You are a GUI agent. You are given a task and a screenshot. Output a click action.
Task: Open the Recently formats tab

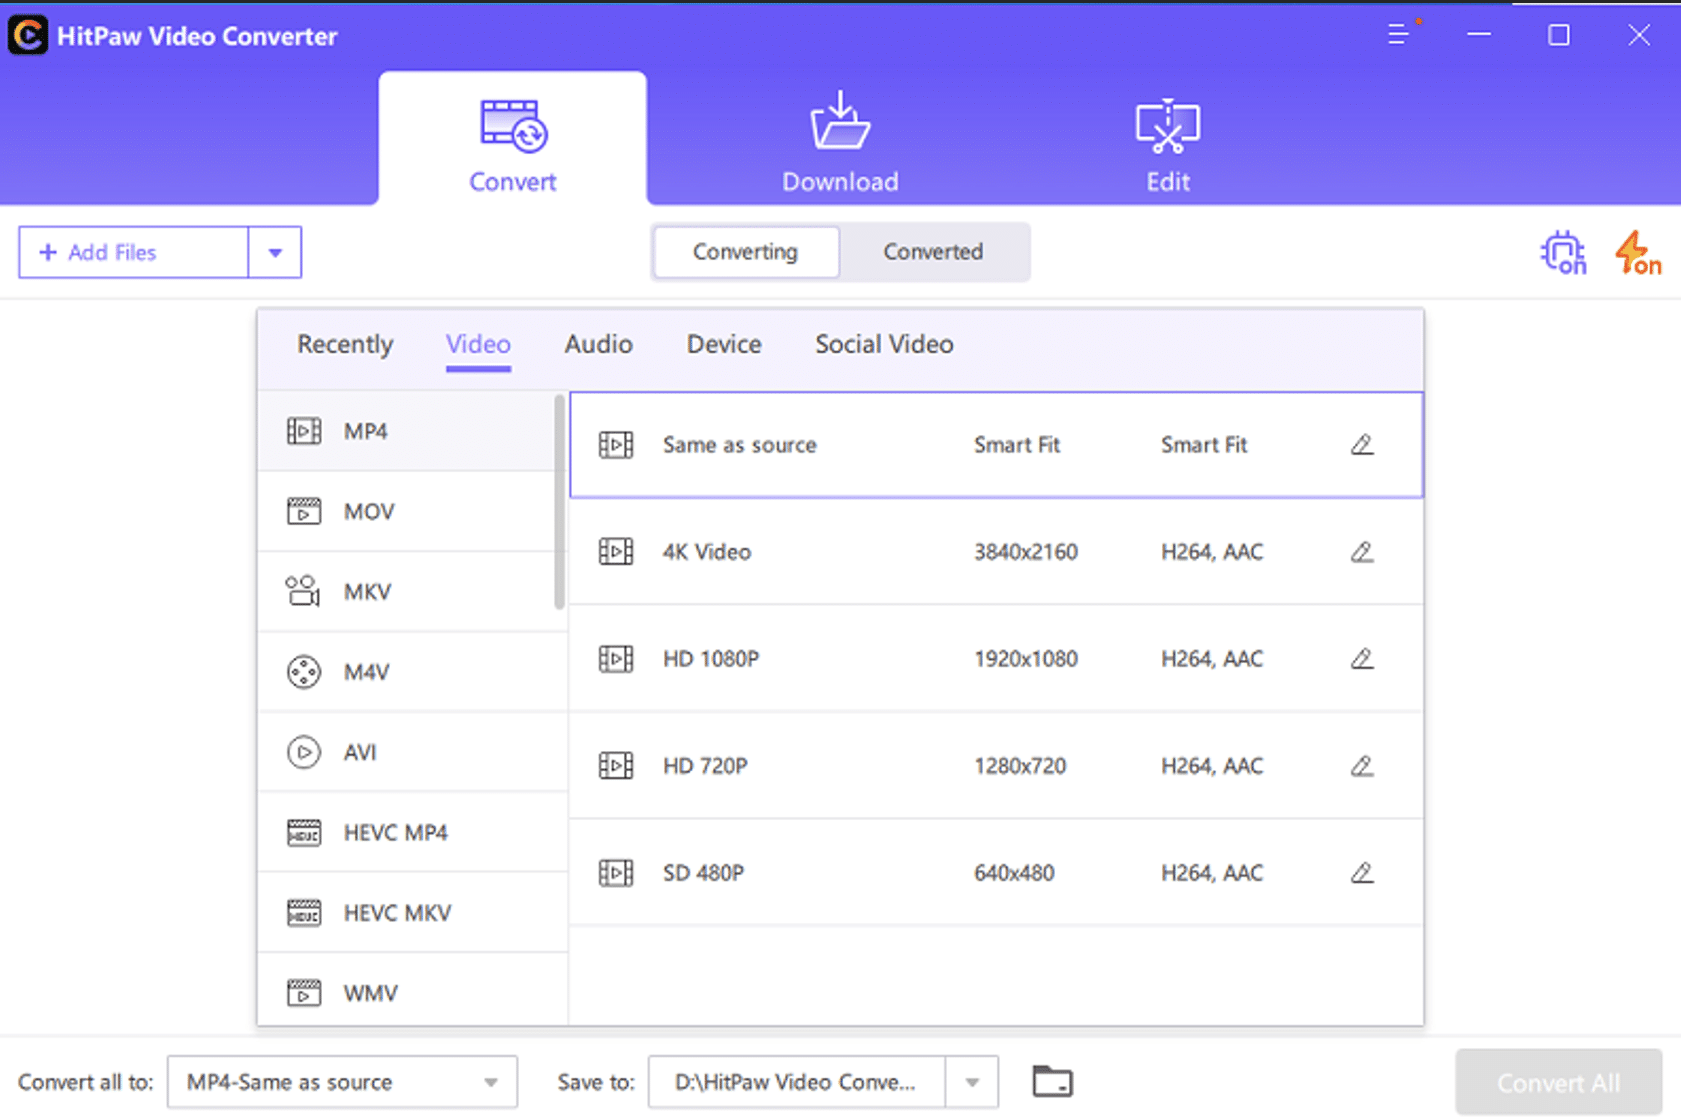pos(345,344)
